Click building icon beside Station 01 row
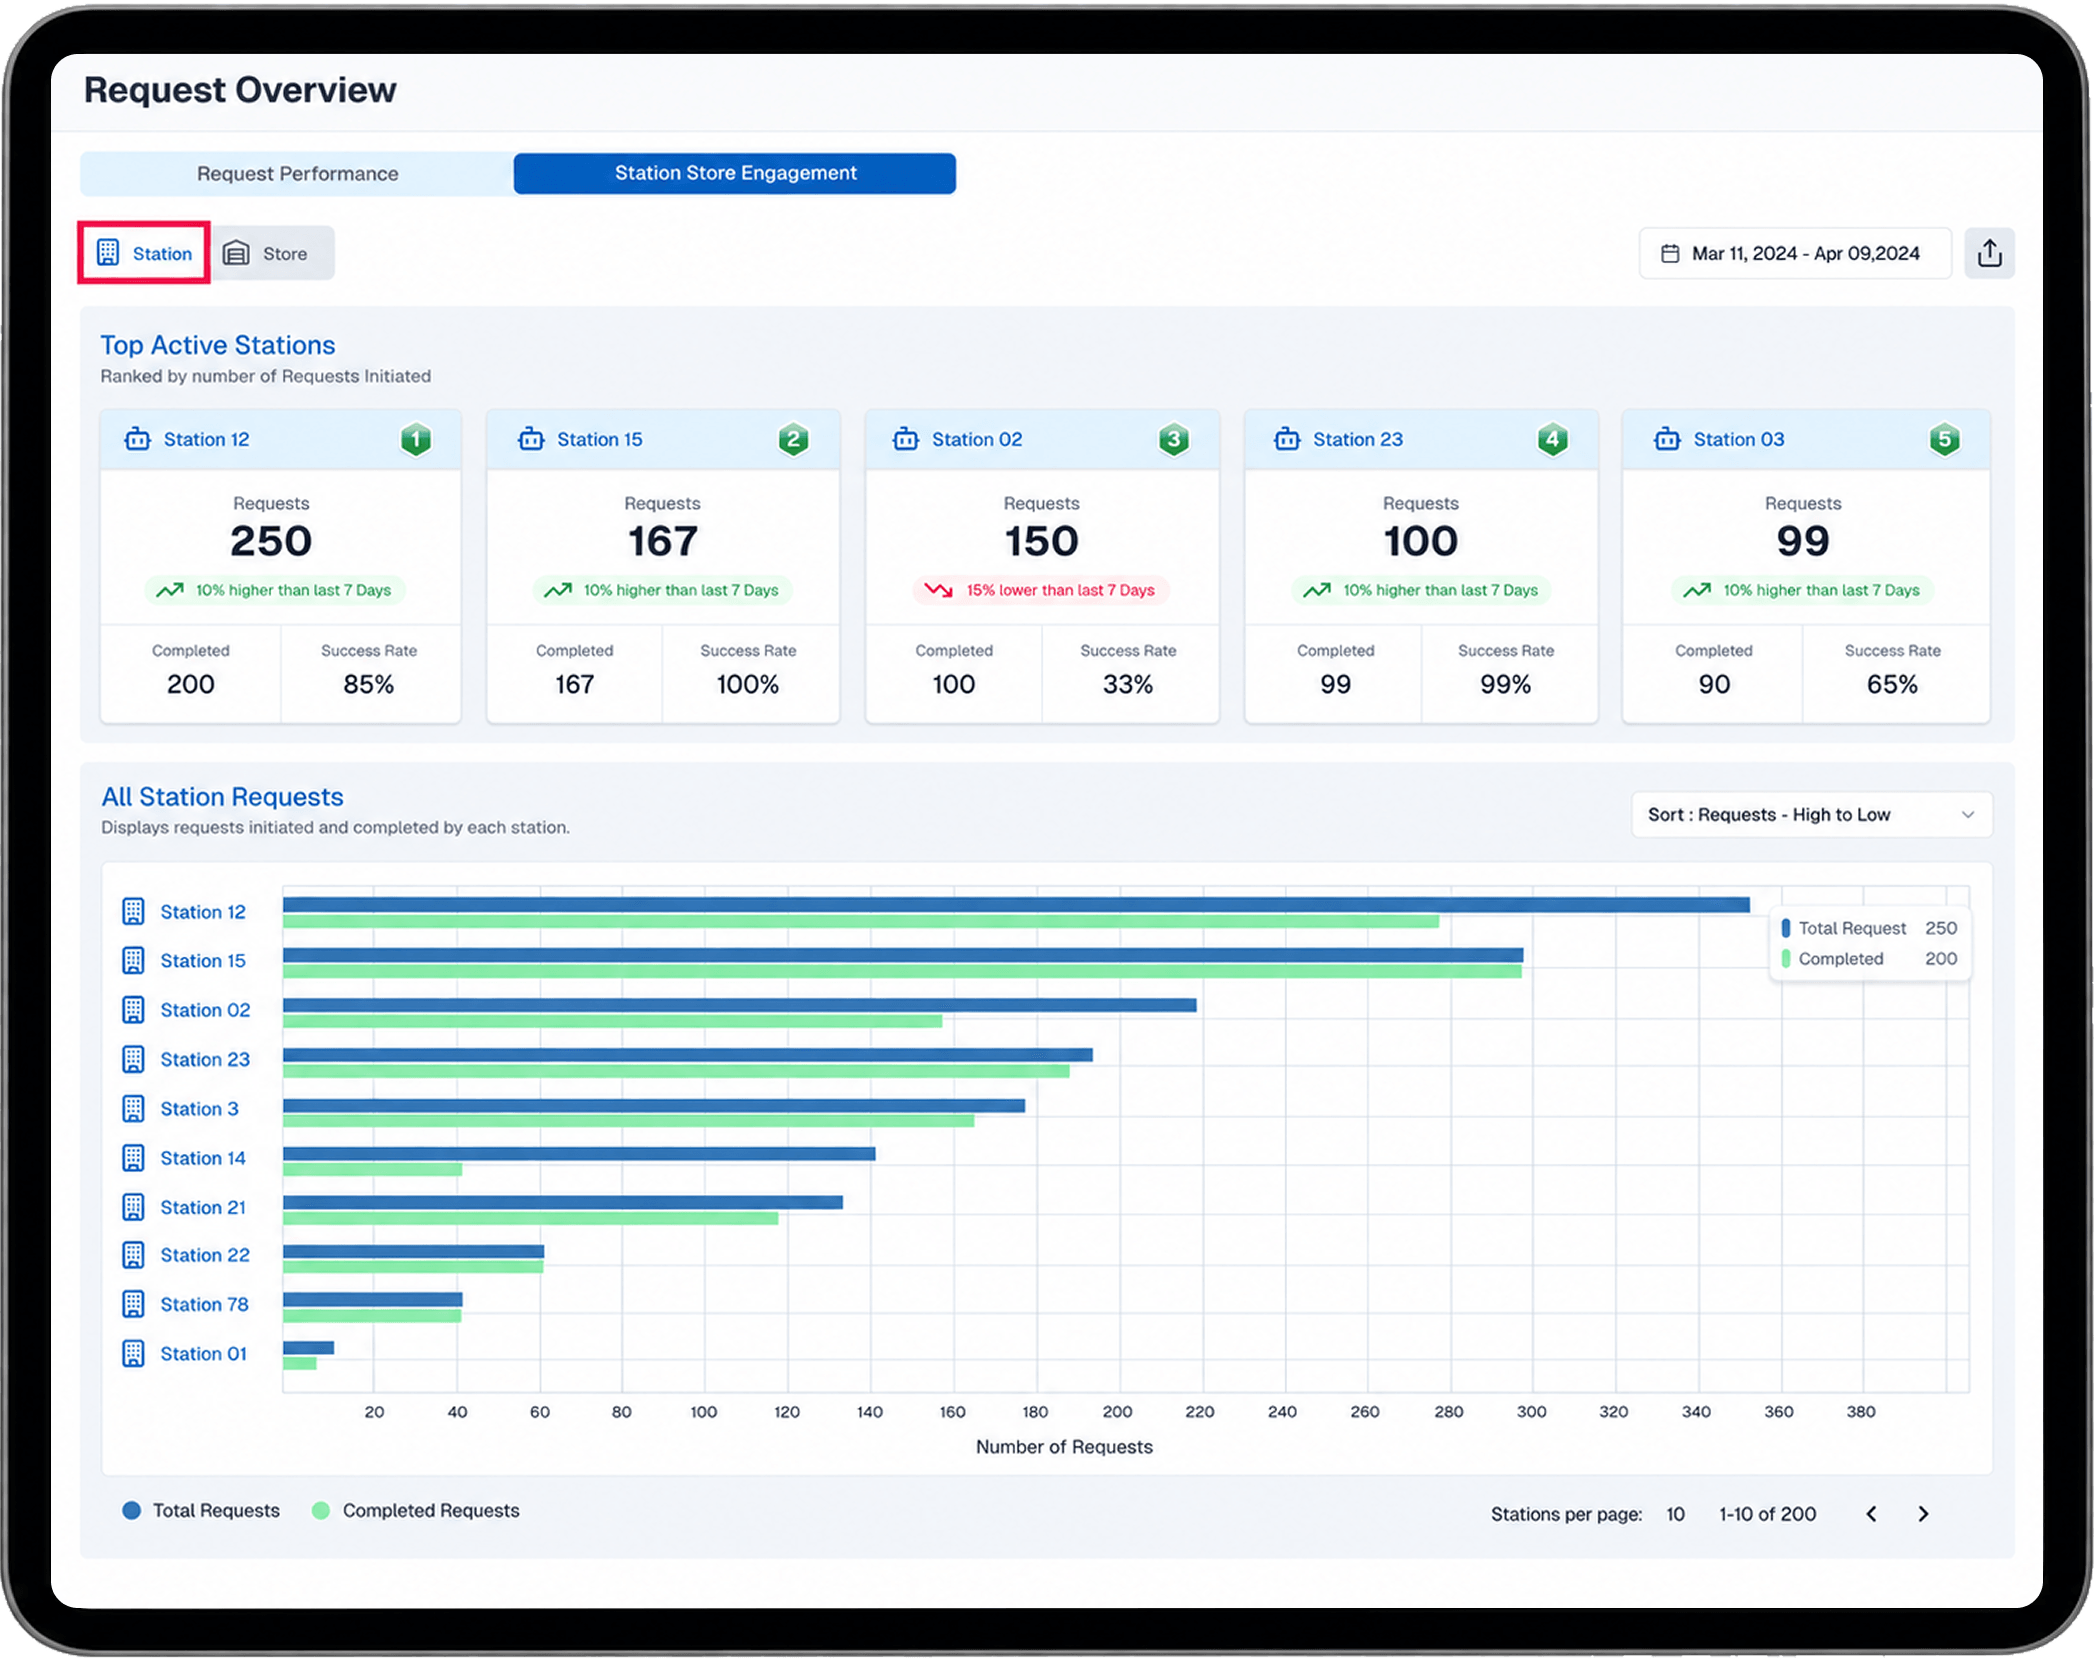The image size is (2094, 1662). click(x=133, y=1353)
